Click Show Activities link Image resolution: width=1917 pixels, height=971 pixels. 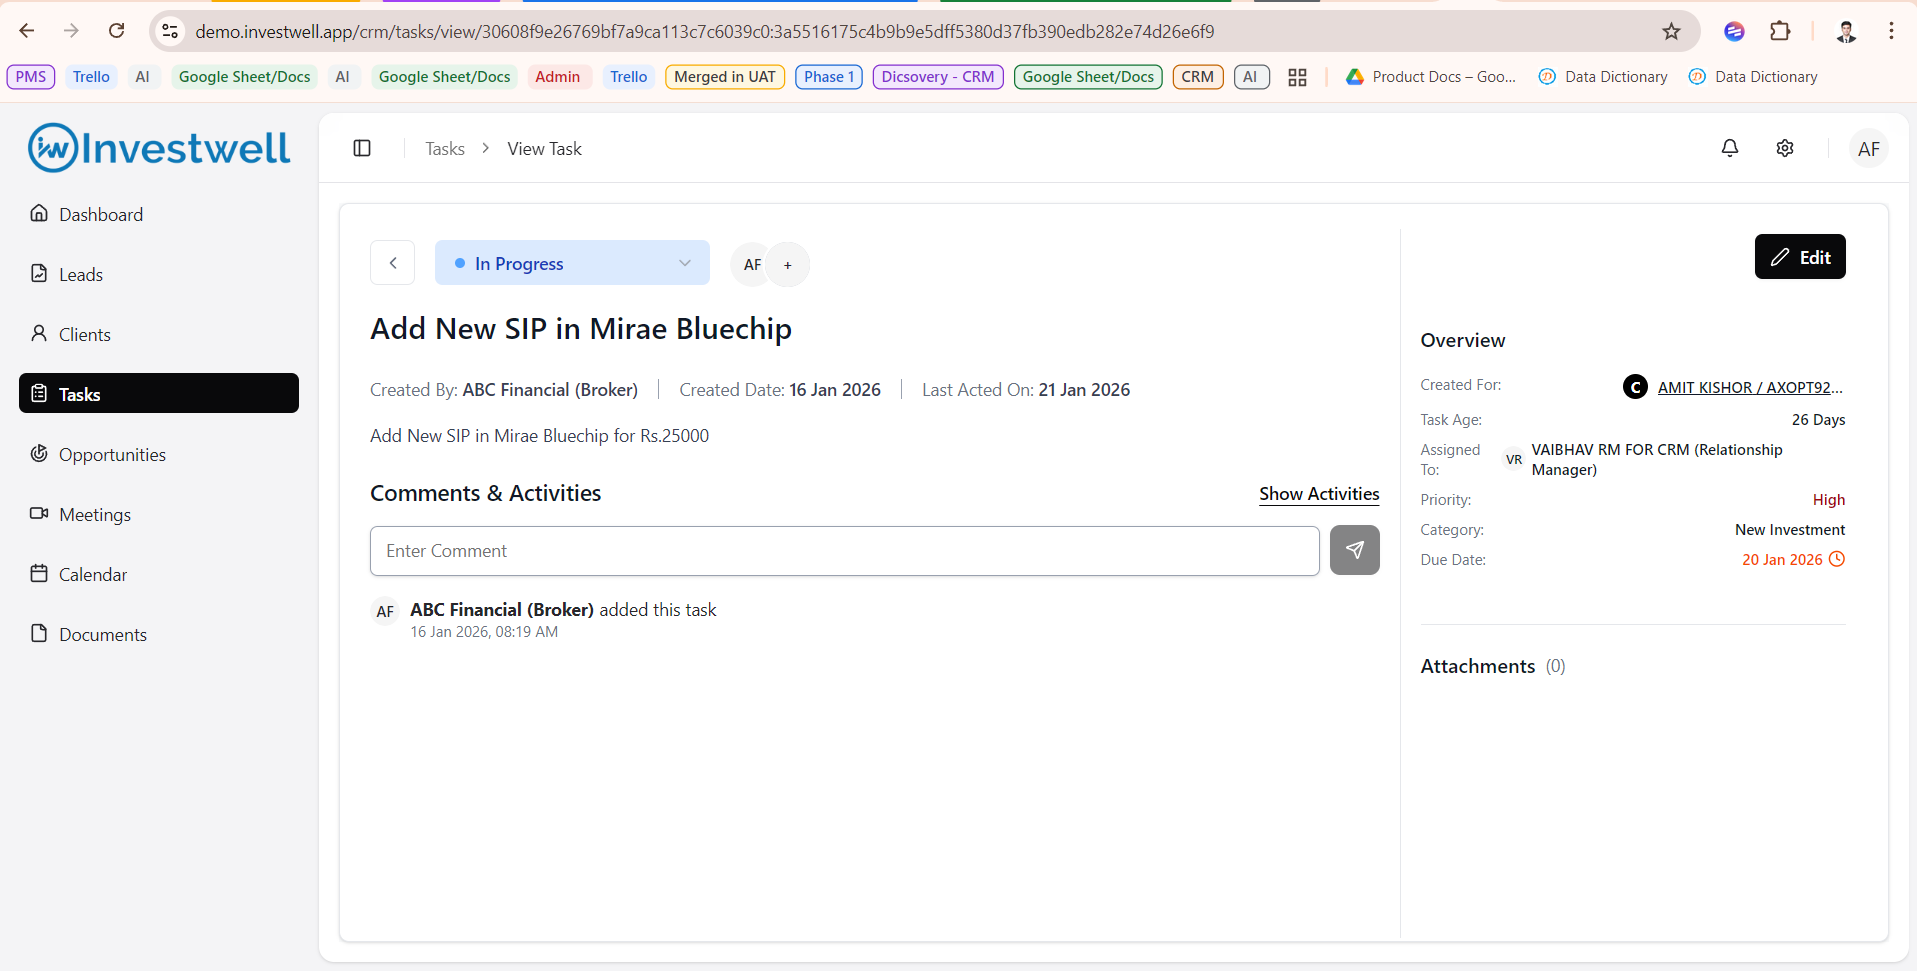tap(1319, 494)
